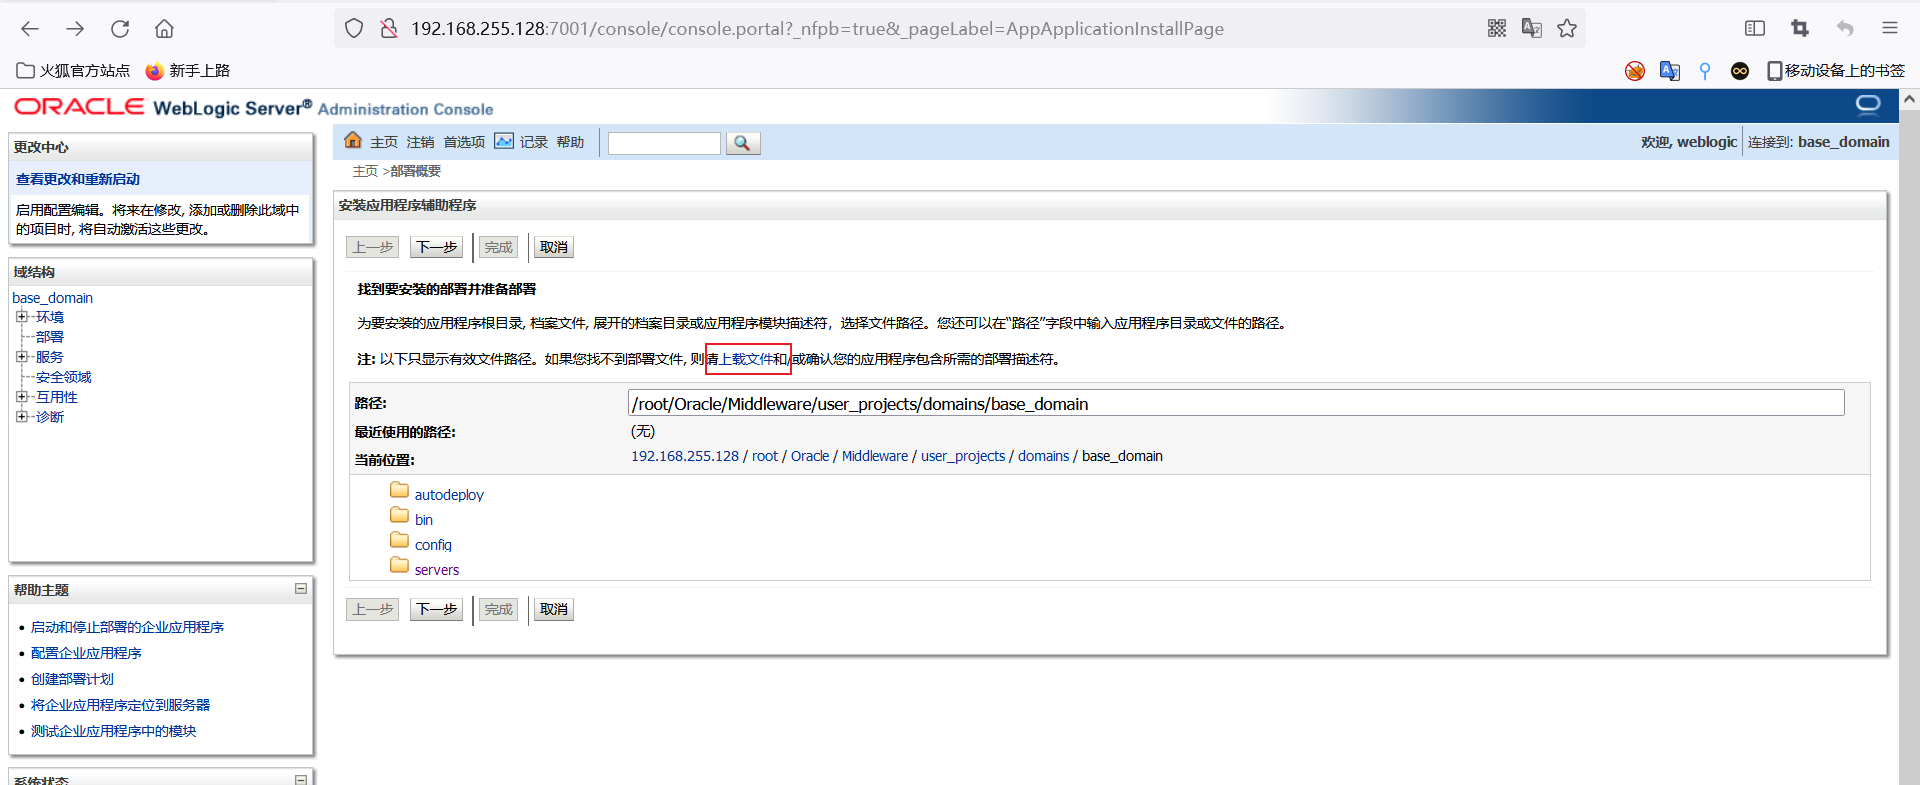Click the page scrollbar up arrow
Viewport: 1920px width, 785px height.
pyautogui.click(x=1909, y=100)
